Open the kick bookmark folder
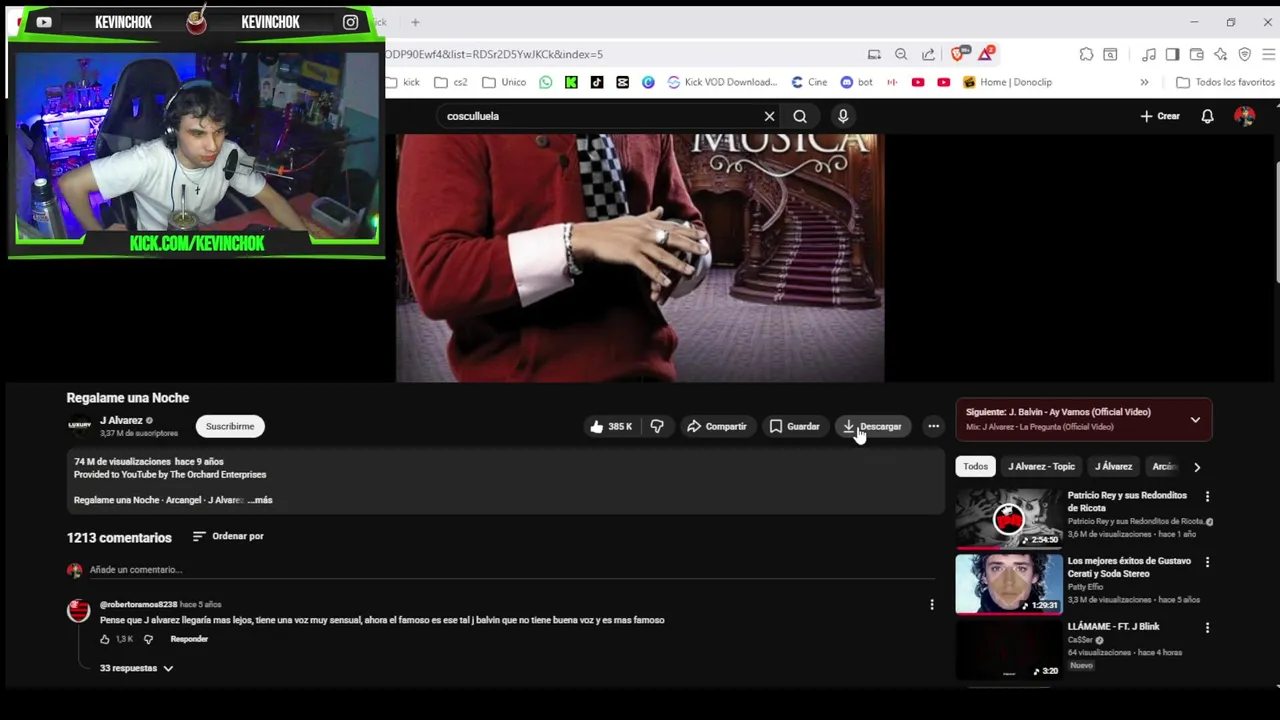Screen dimensions: 1280x720 pyautogui.click(x=403, y=82)
